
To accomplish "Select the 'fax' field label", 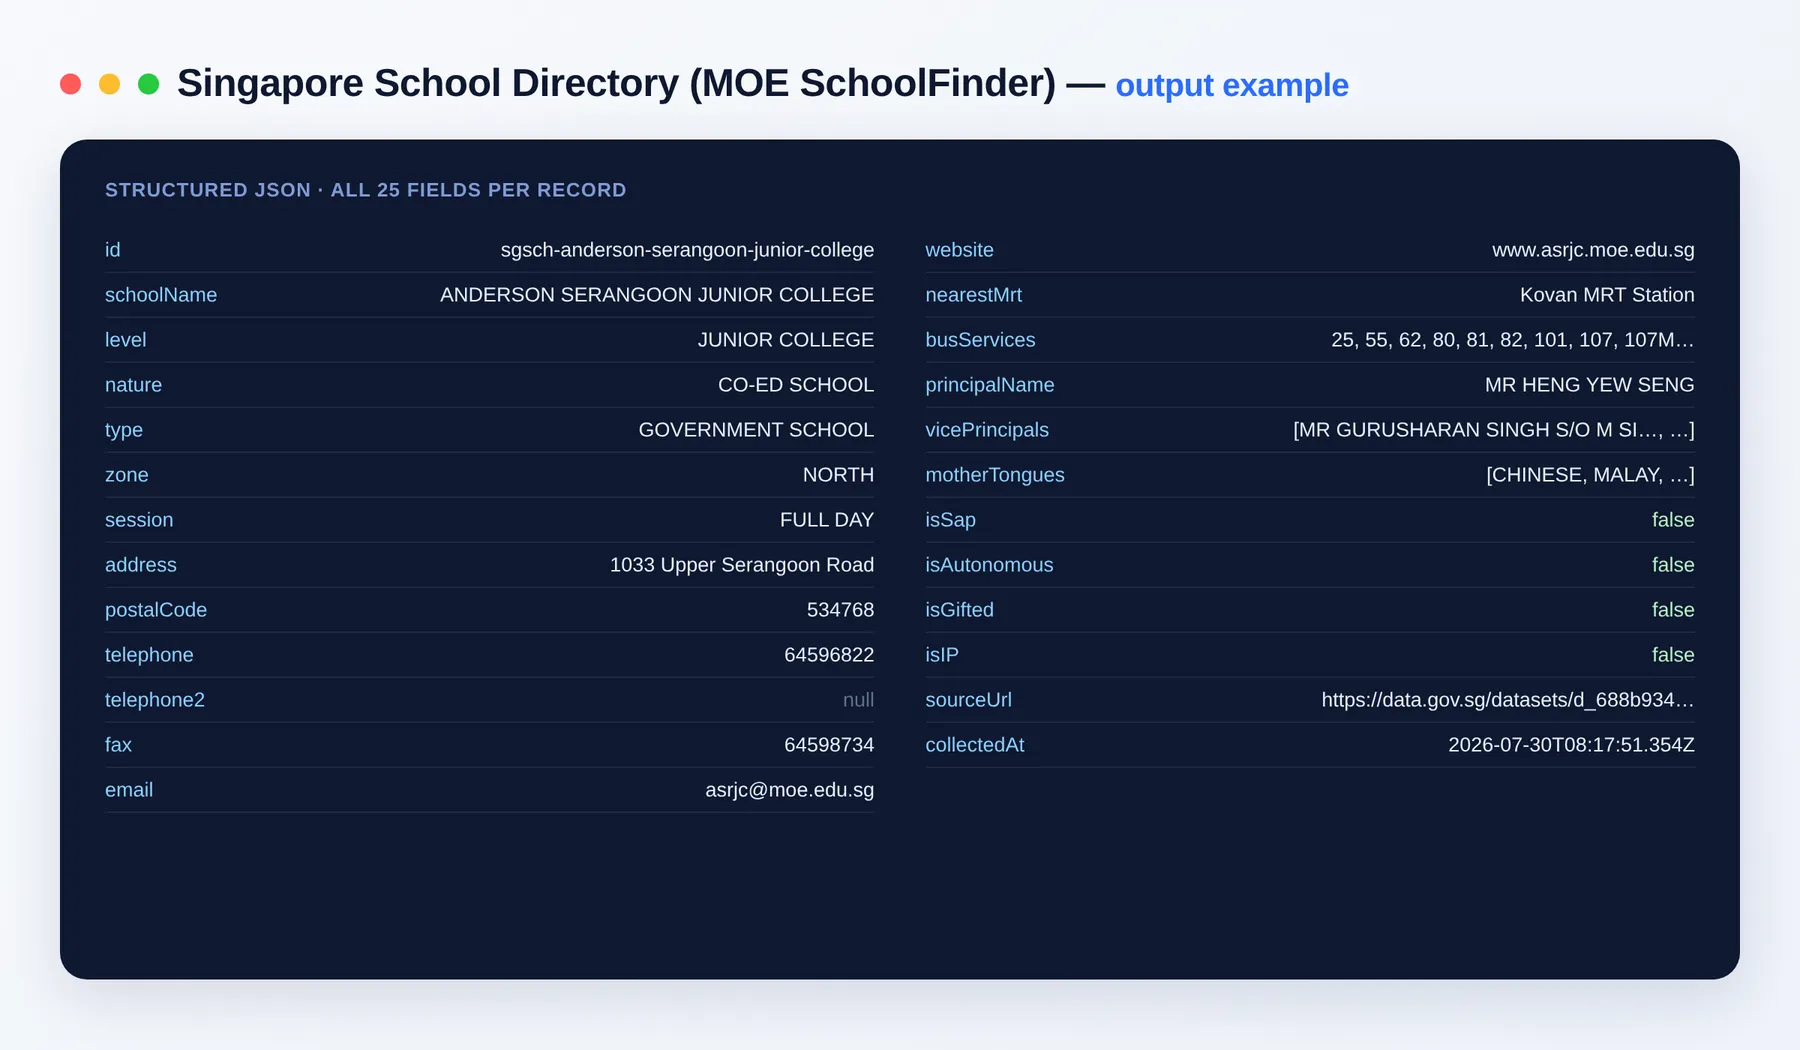I will click(x=118, y=745).
